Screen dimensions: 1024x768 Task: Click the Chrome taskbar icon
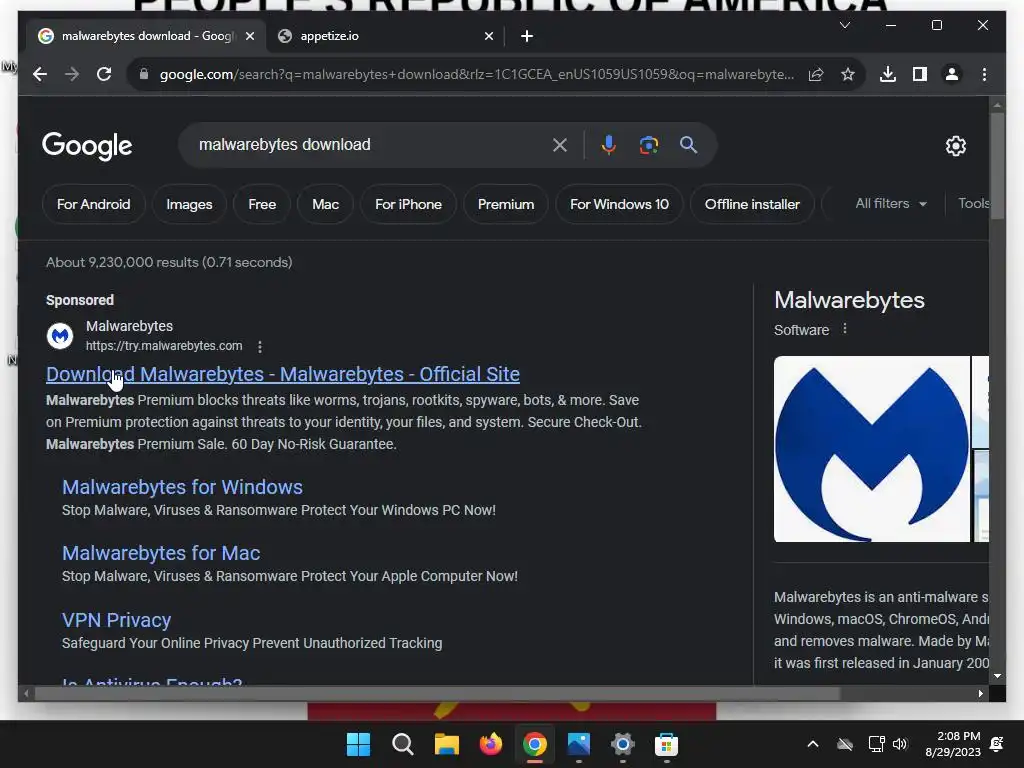[x=534, y=744]
